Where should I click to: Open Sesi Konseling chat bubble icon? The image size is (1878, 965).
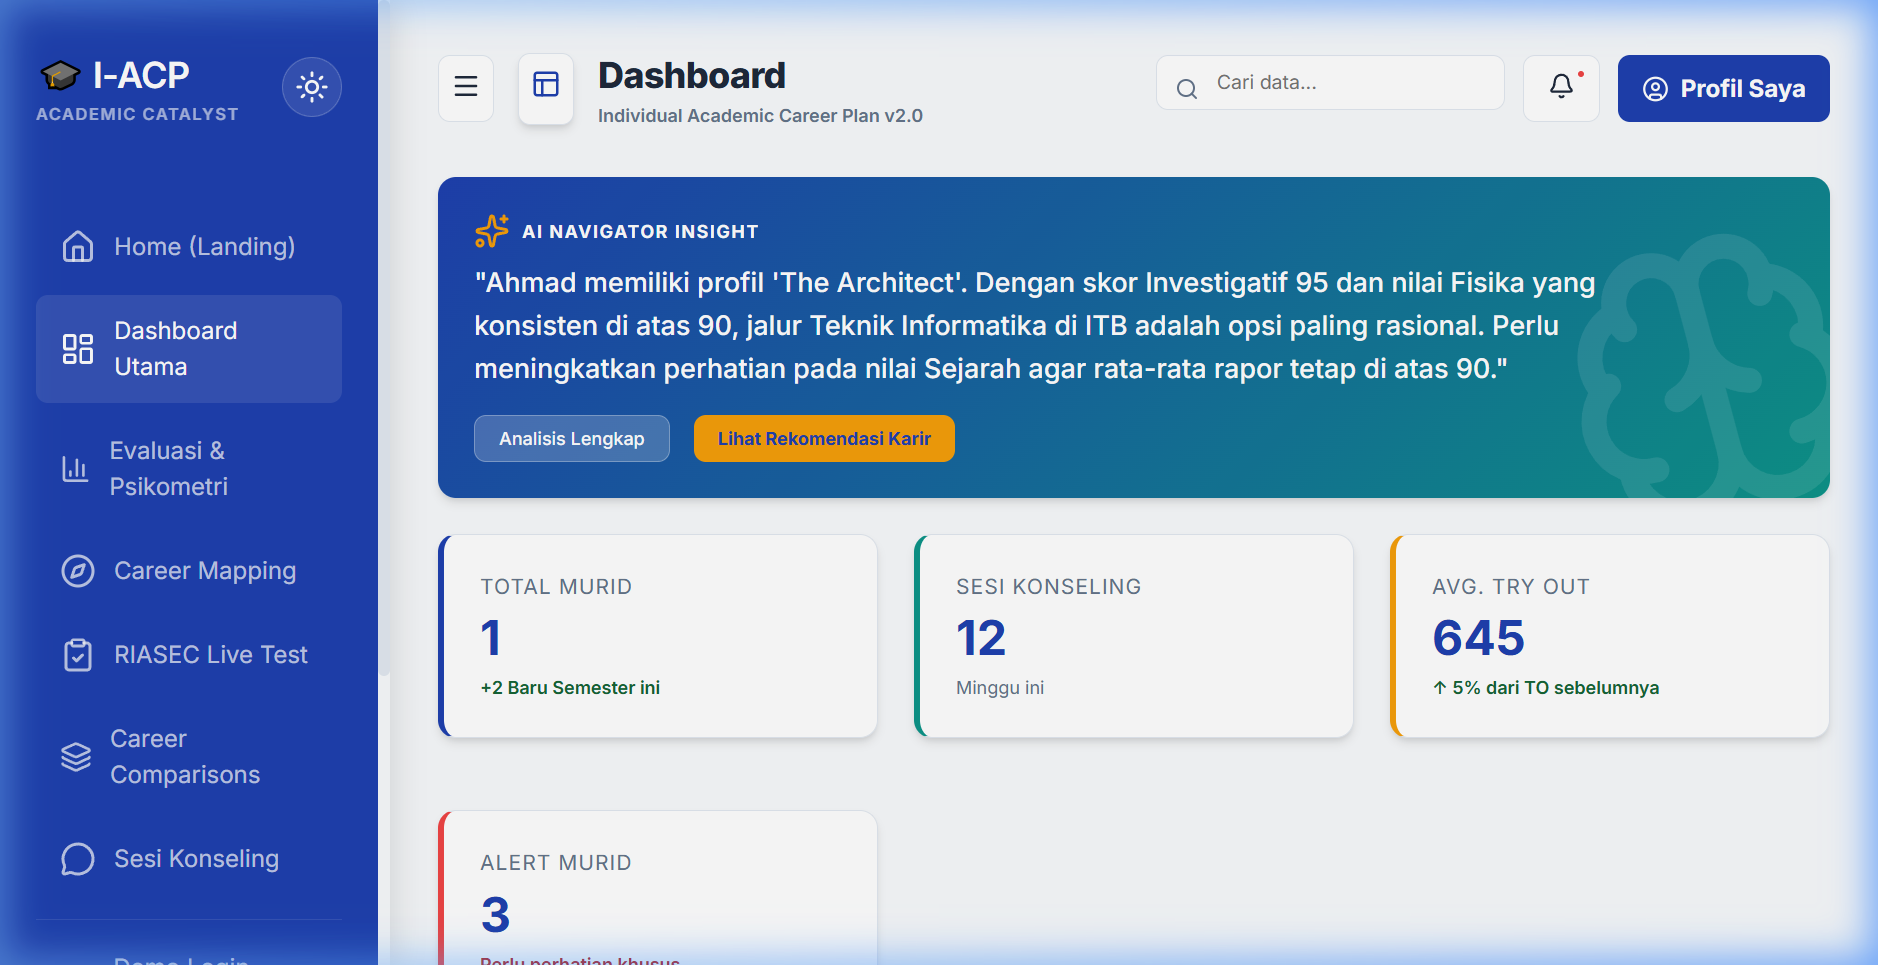point(76,859)
